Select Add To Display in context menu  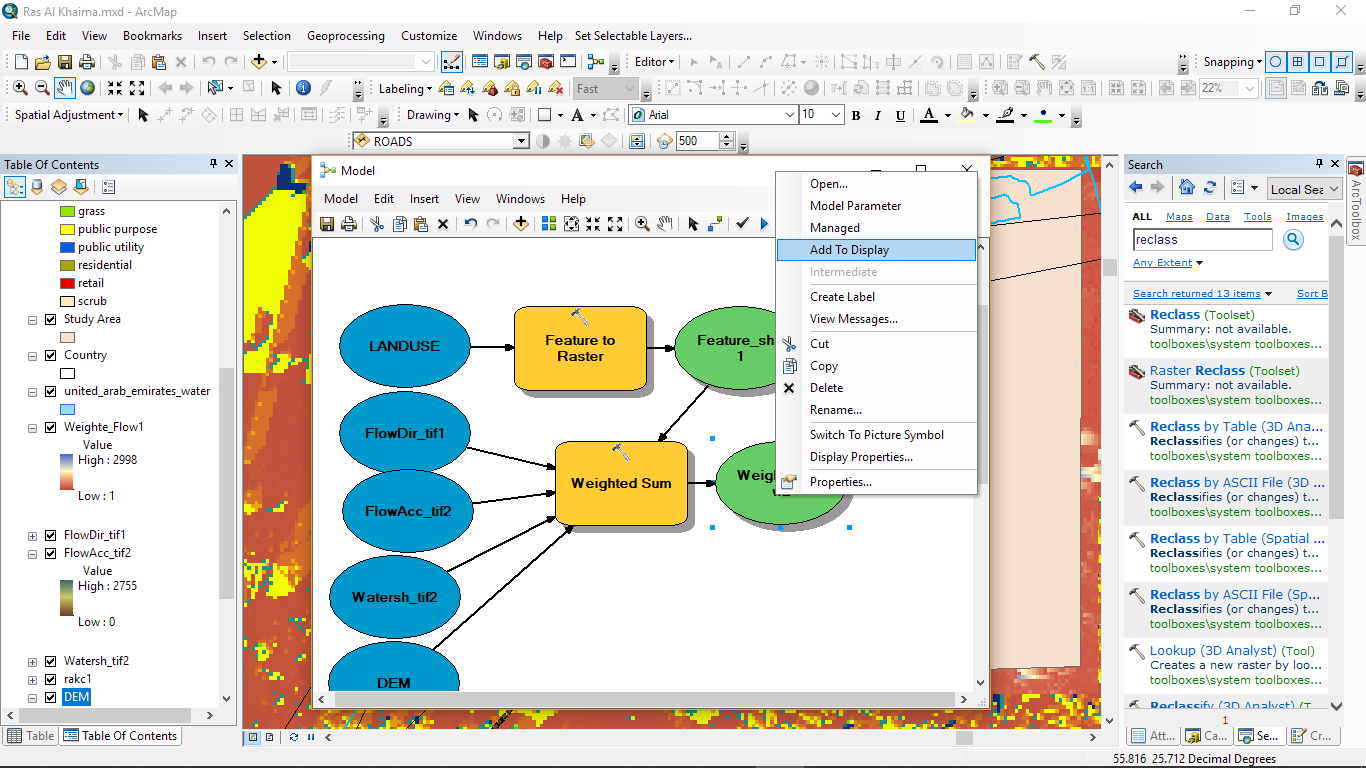pos(876,250)
